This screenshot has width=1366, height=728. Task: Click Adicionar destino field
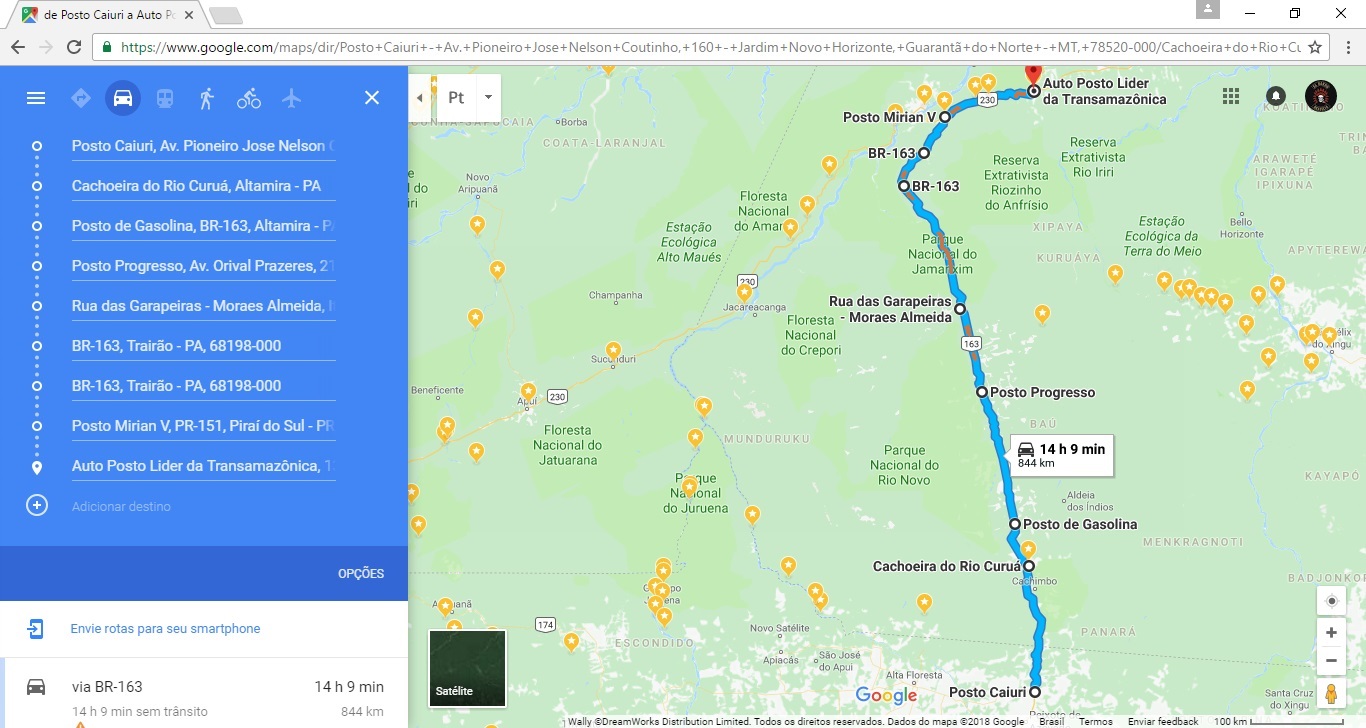click(x=203, y=506)
